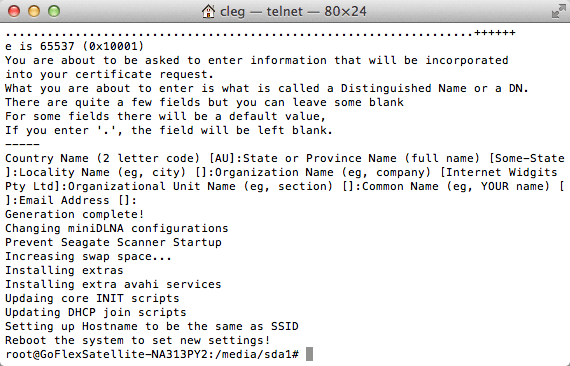
Task: Click the 'Updating DHCP join scripts' line
Action: coord(96,312)
